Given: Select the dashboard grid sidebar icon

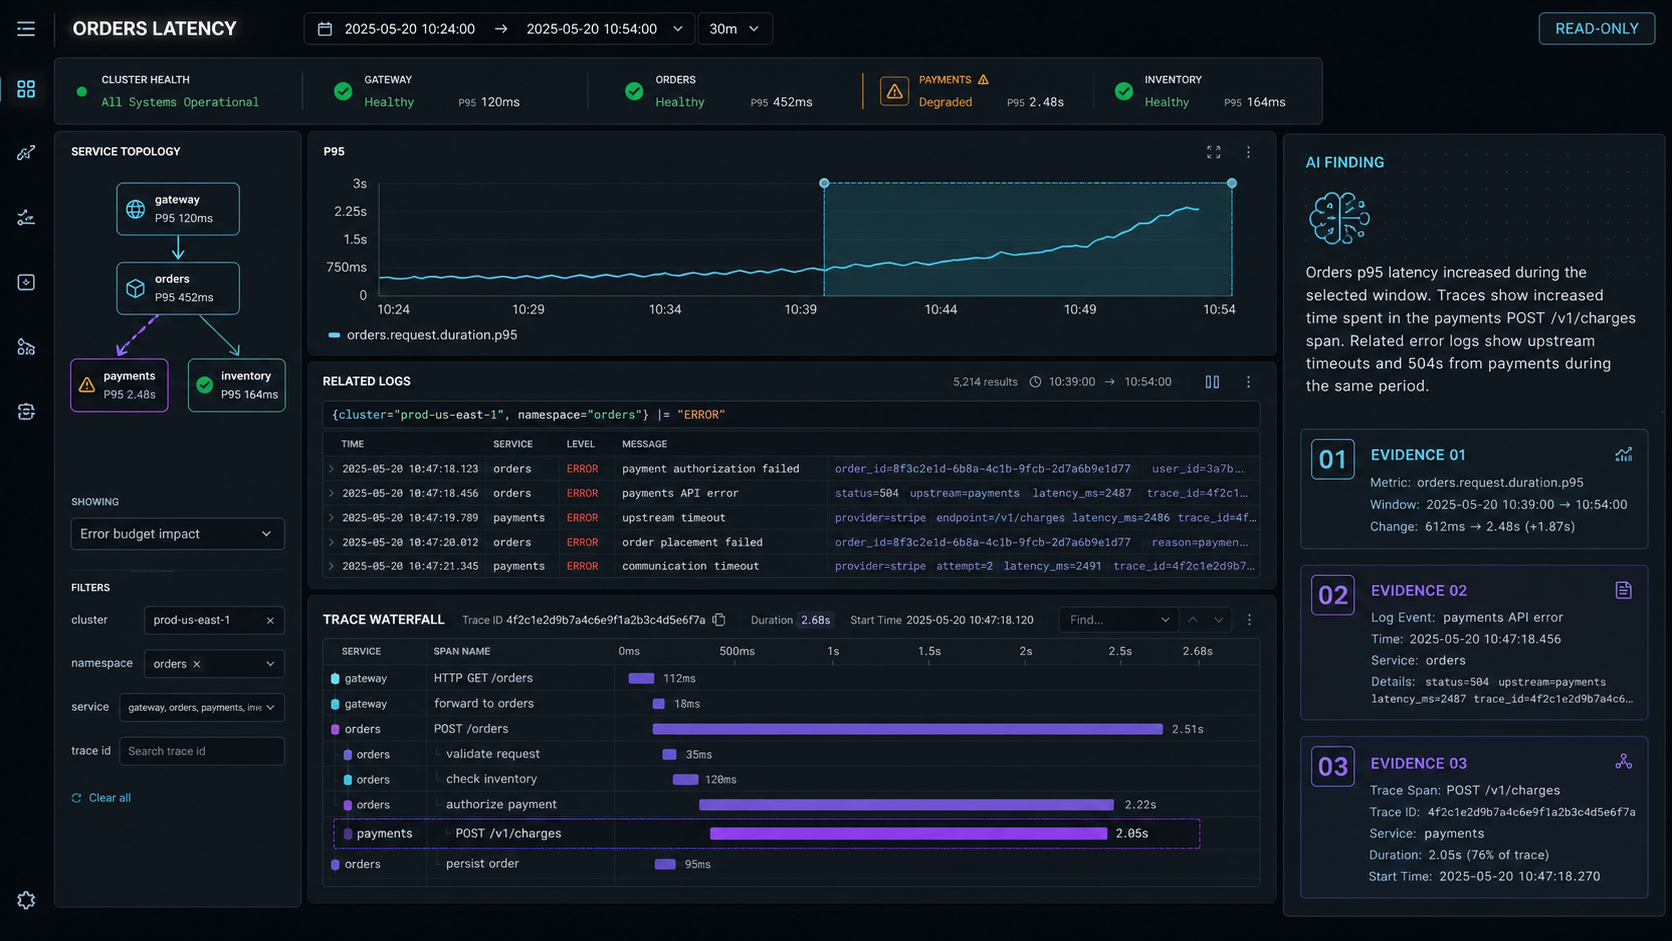Looking at the screenshot, I should 26,89.
